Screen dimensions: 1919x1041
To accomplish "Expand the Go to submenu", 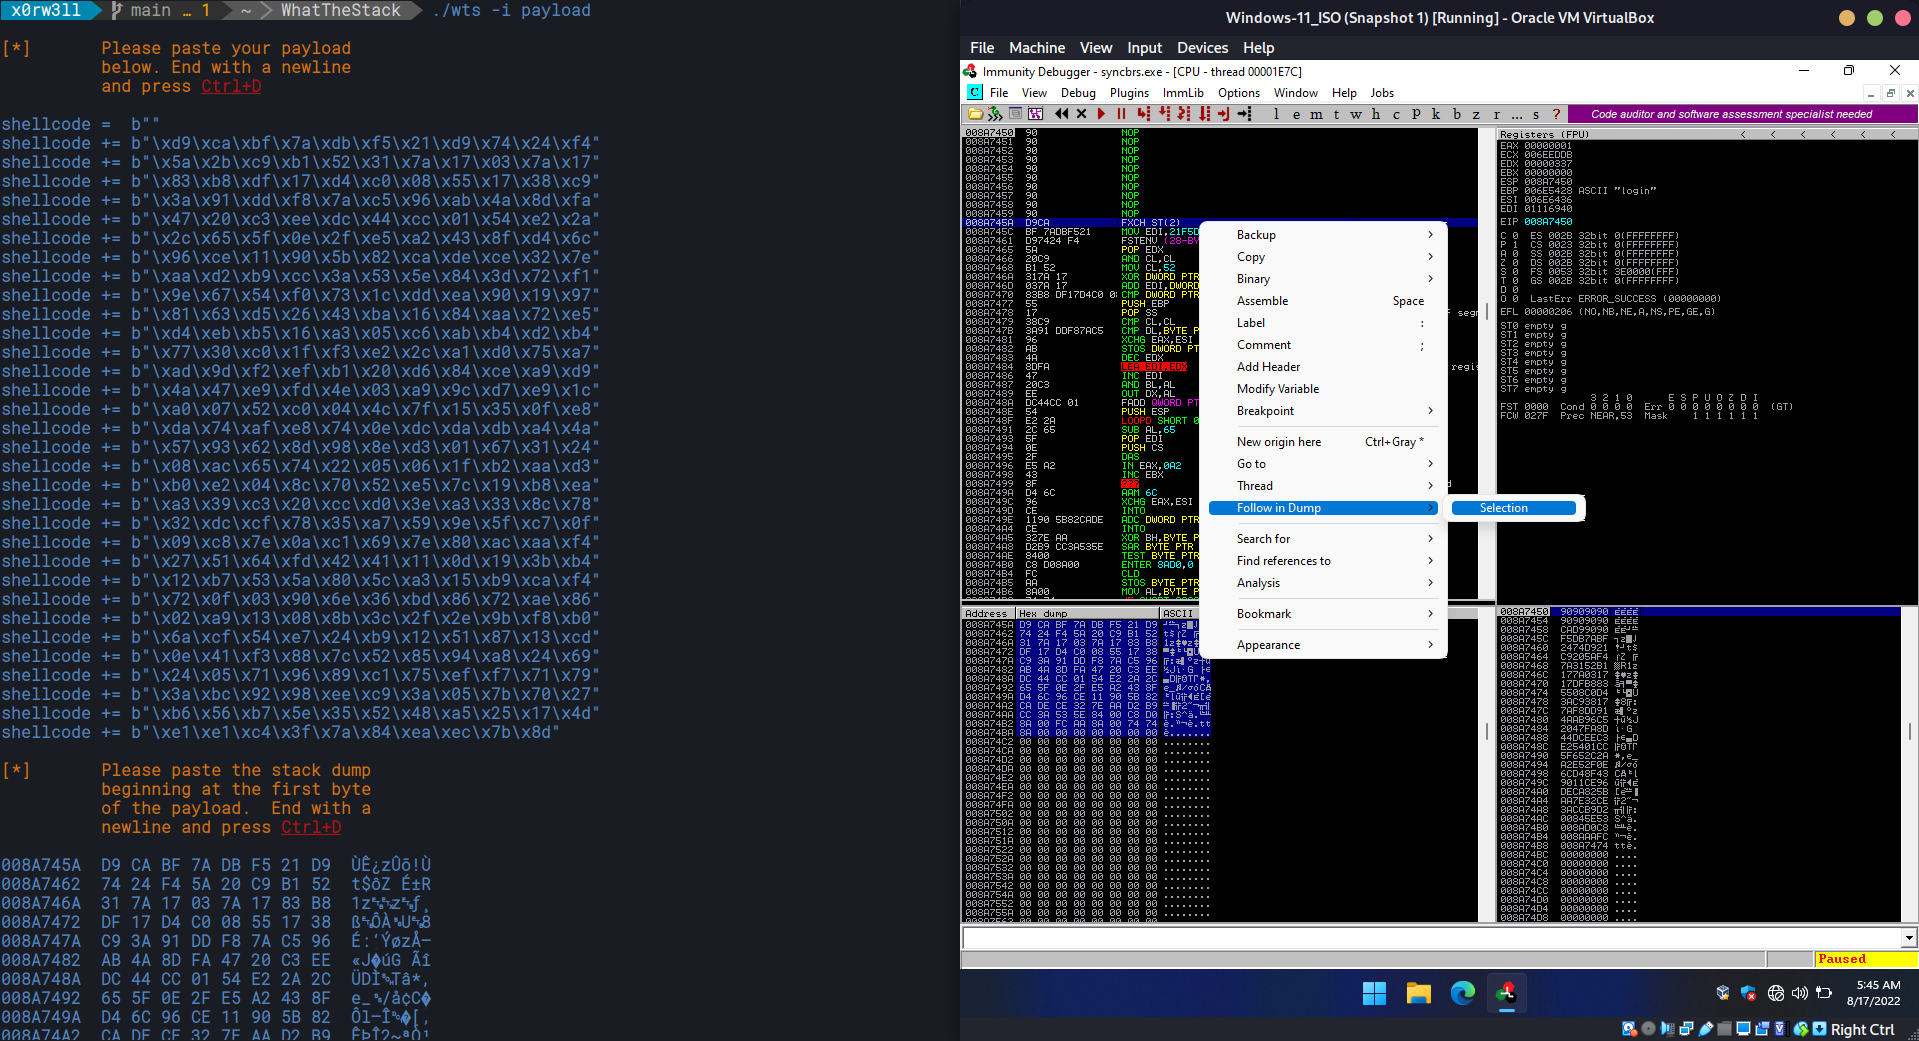I will 1323,464.
